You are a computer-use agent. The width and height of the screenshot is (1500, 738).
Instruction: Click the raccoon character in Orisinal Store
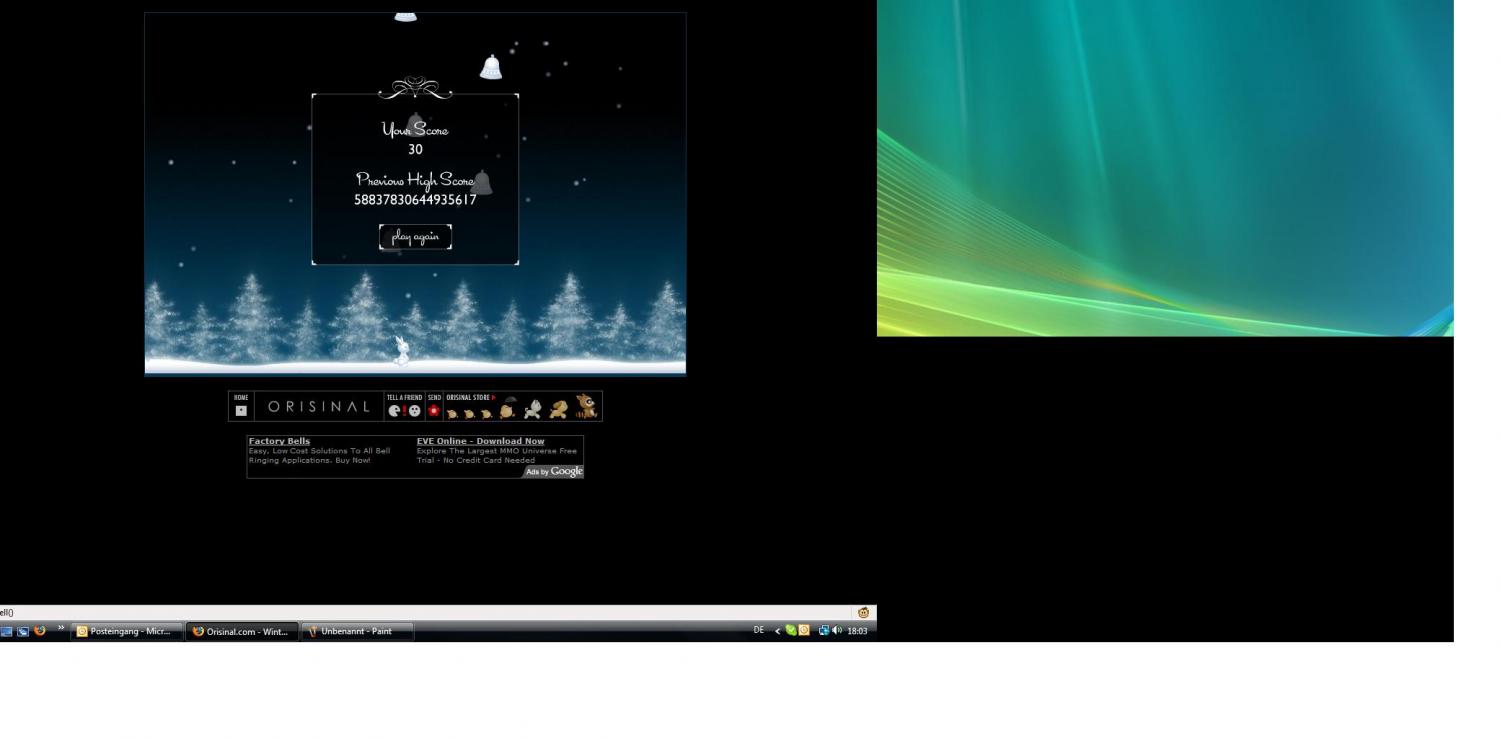pos(586,406)
